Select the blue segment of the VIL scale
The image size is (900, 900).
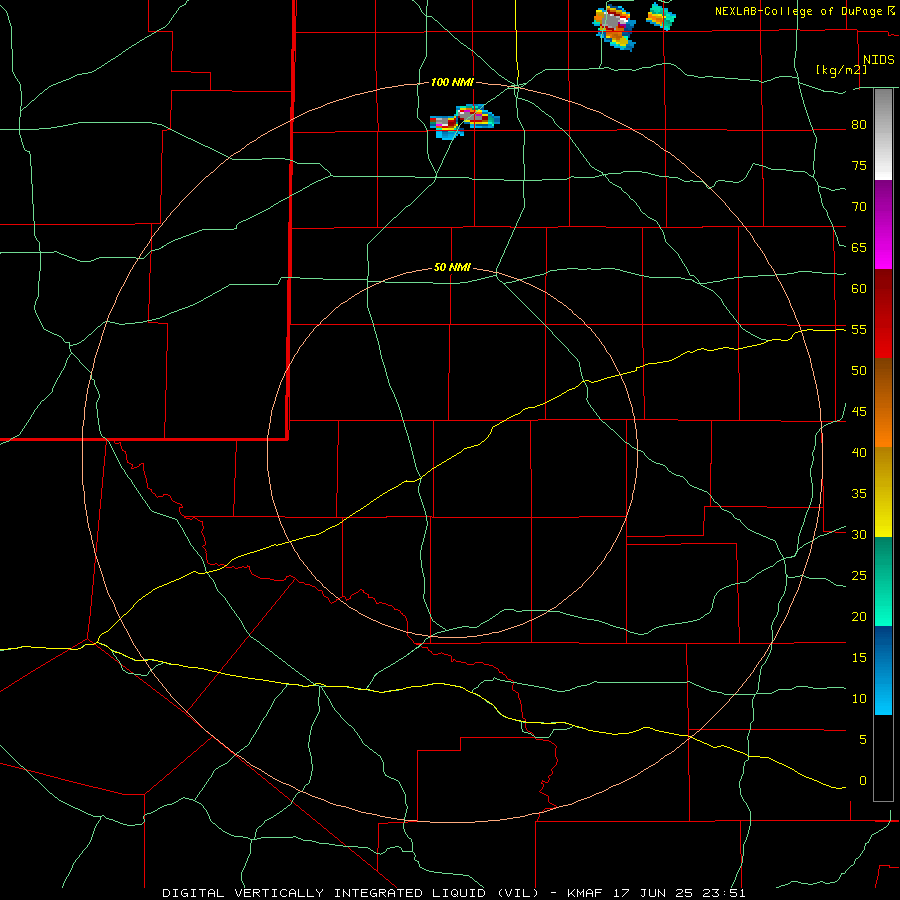click(883, 670)
